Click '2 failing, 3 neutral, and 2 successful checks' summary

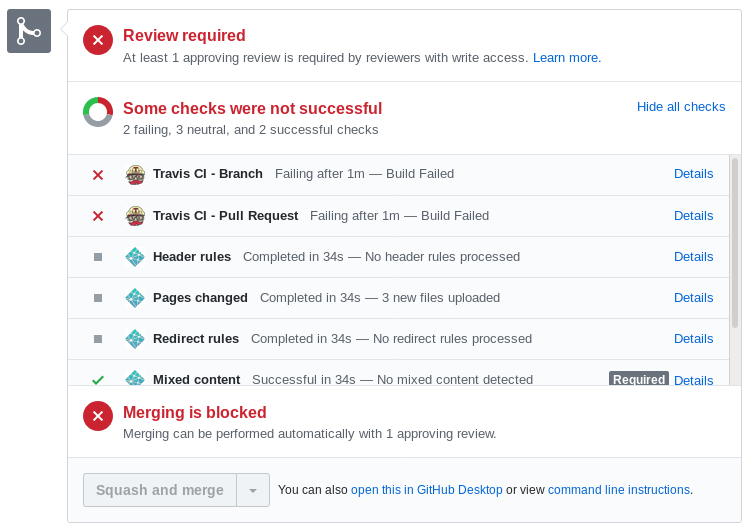tap(251, 130)
